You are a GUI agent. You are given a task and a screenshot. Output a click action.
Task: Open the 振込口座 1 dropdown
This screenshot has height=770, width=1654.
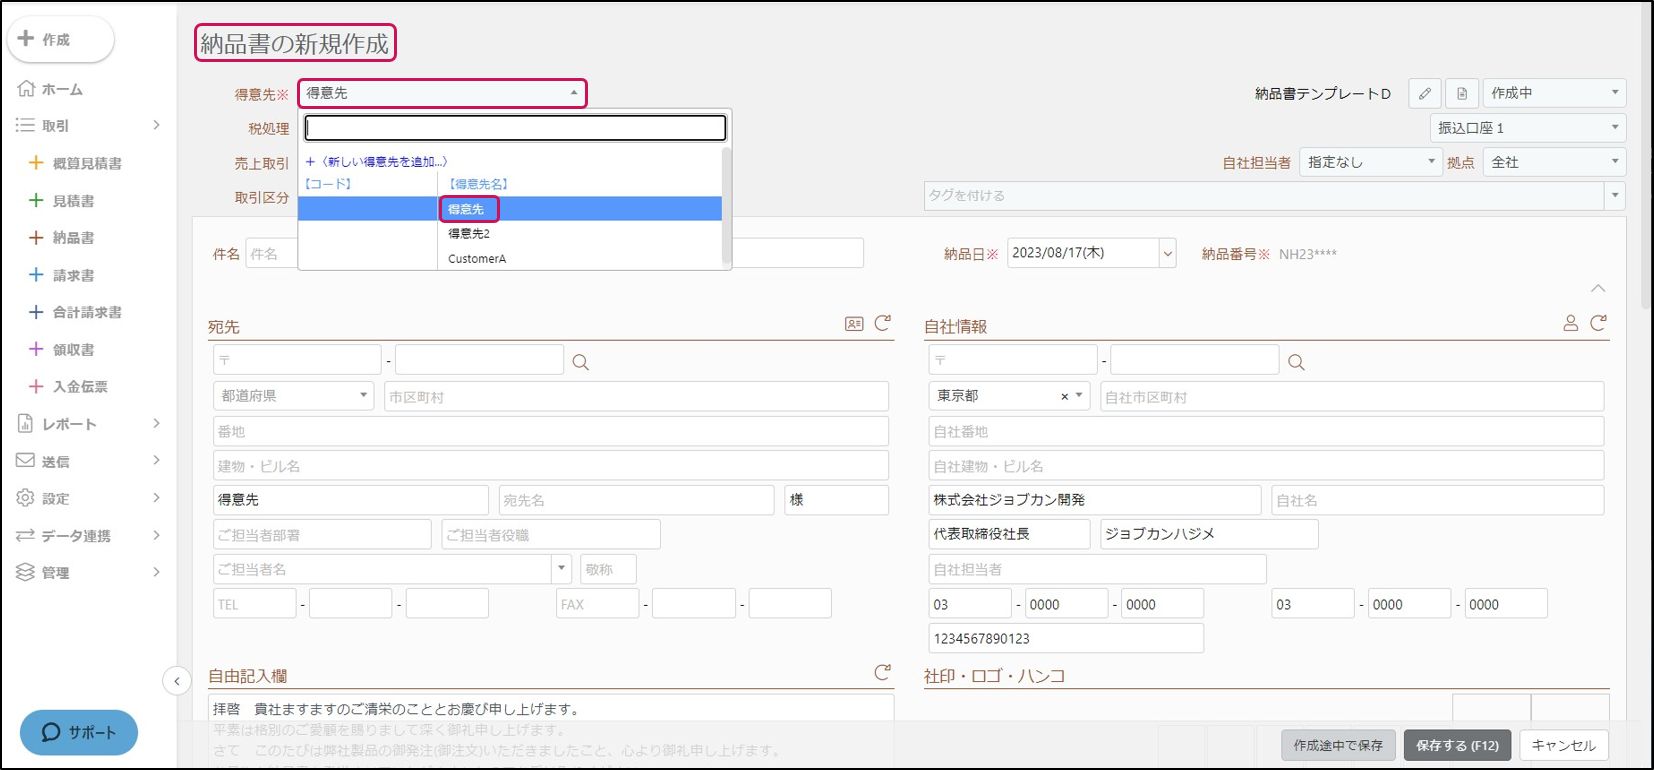pyautogui.click(x=1527, y=128)
